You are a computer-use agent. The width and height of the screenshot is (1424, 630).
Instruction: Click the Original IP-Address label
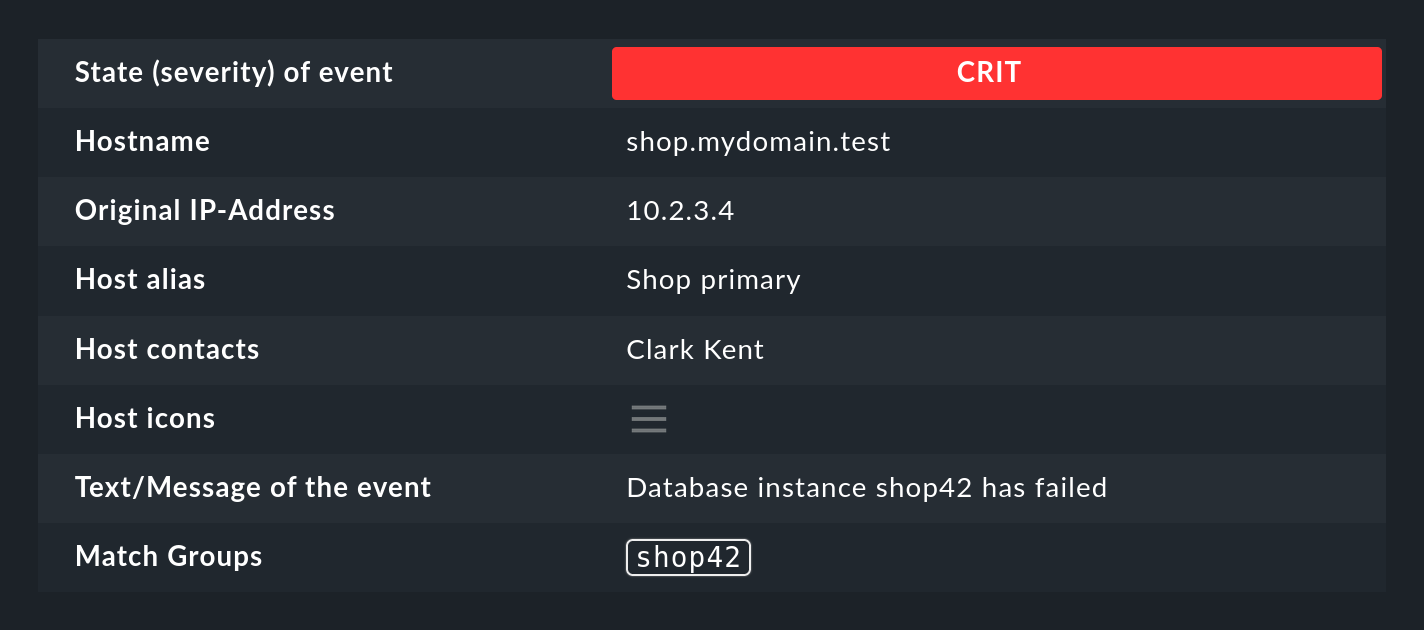(205, 211)
